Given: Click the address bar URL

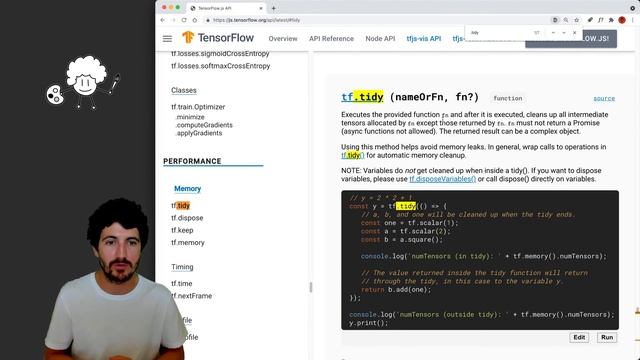Looking at the screenshot, I should click(256, 20).
